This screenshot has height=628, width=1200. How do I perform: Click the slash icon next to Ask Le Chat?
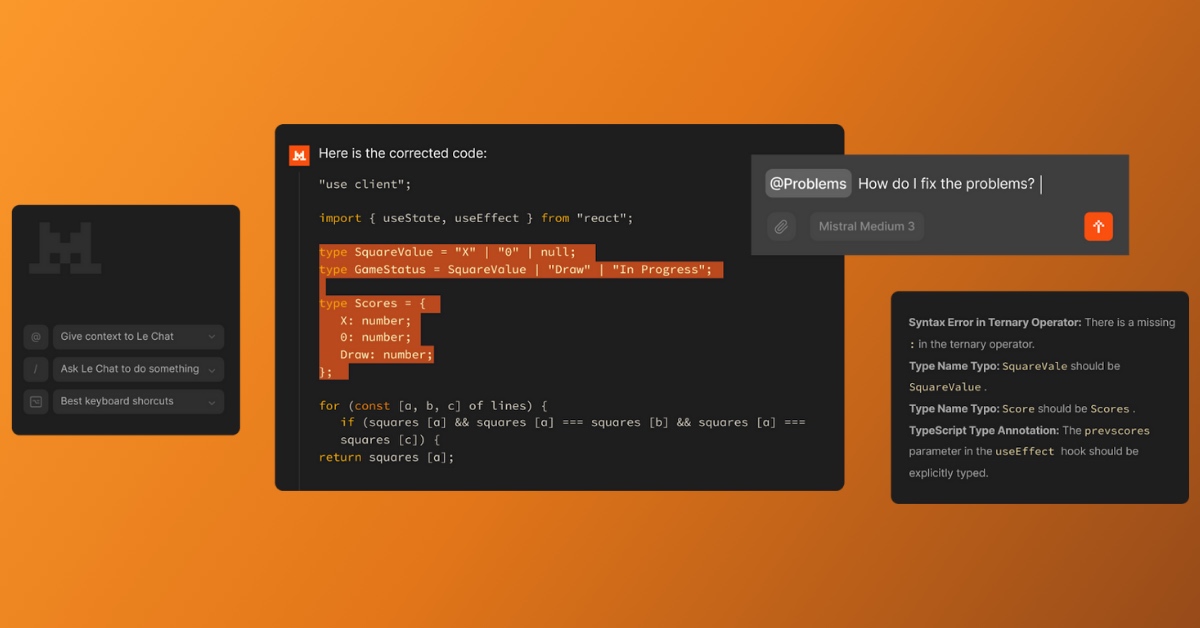click(36, 369)
